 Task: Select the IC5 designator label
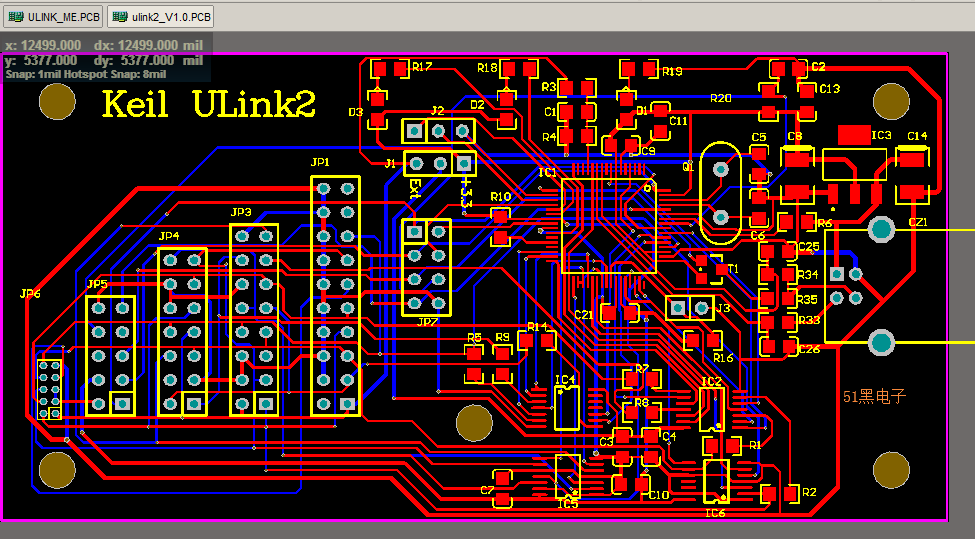[568, 504]
